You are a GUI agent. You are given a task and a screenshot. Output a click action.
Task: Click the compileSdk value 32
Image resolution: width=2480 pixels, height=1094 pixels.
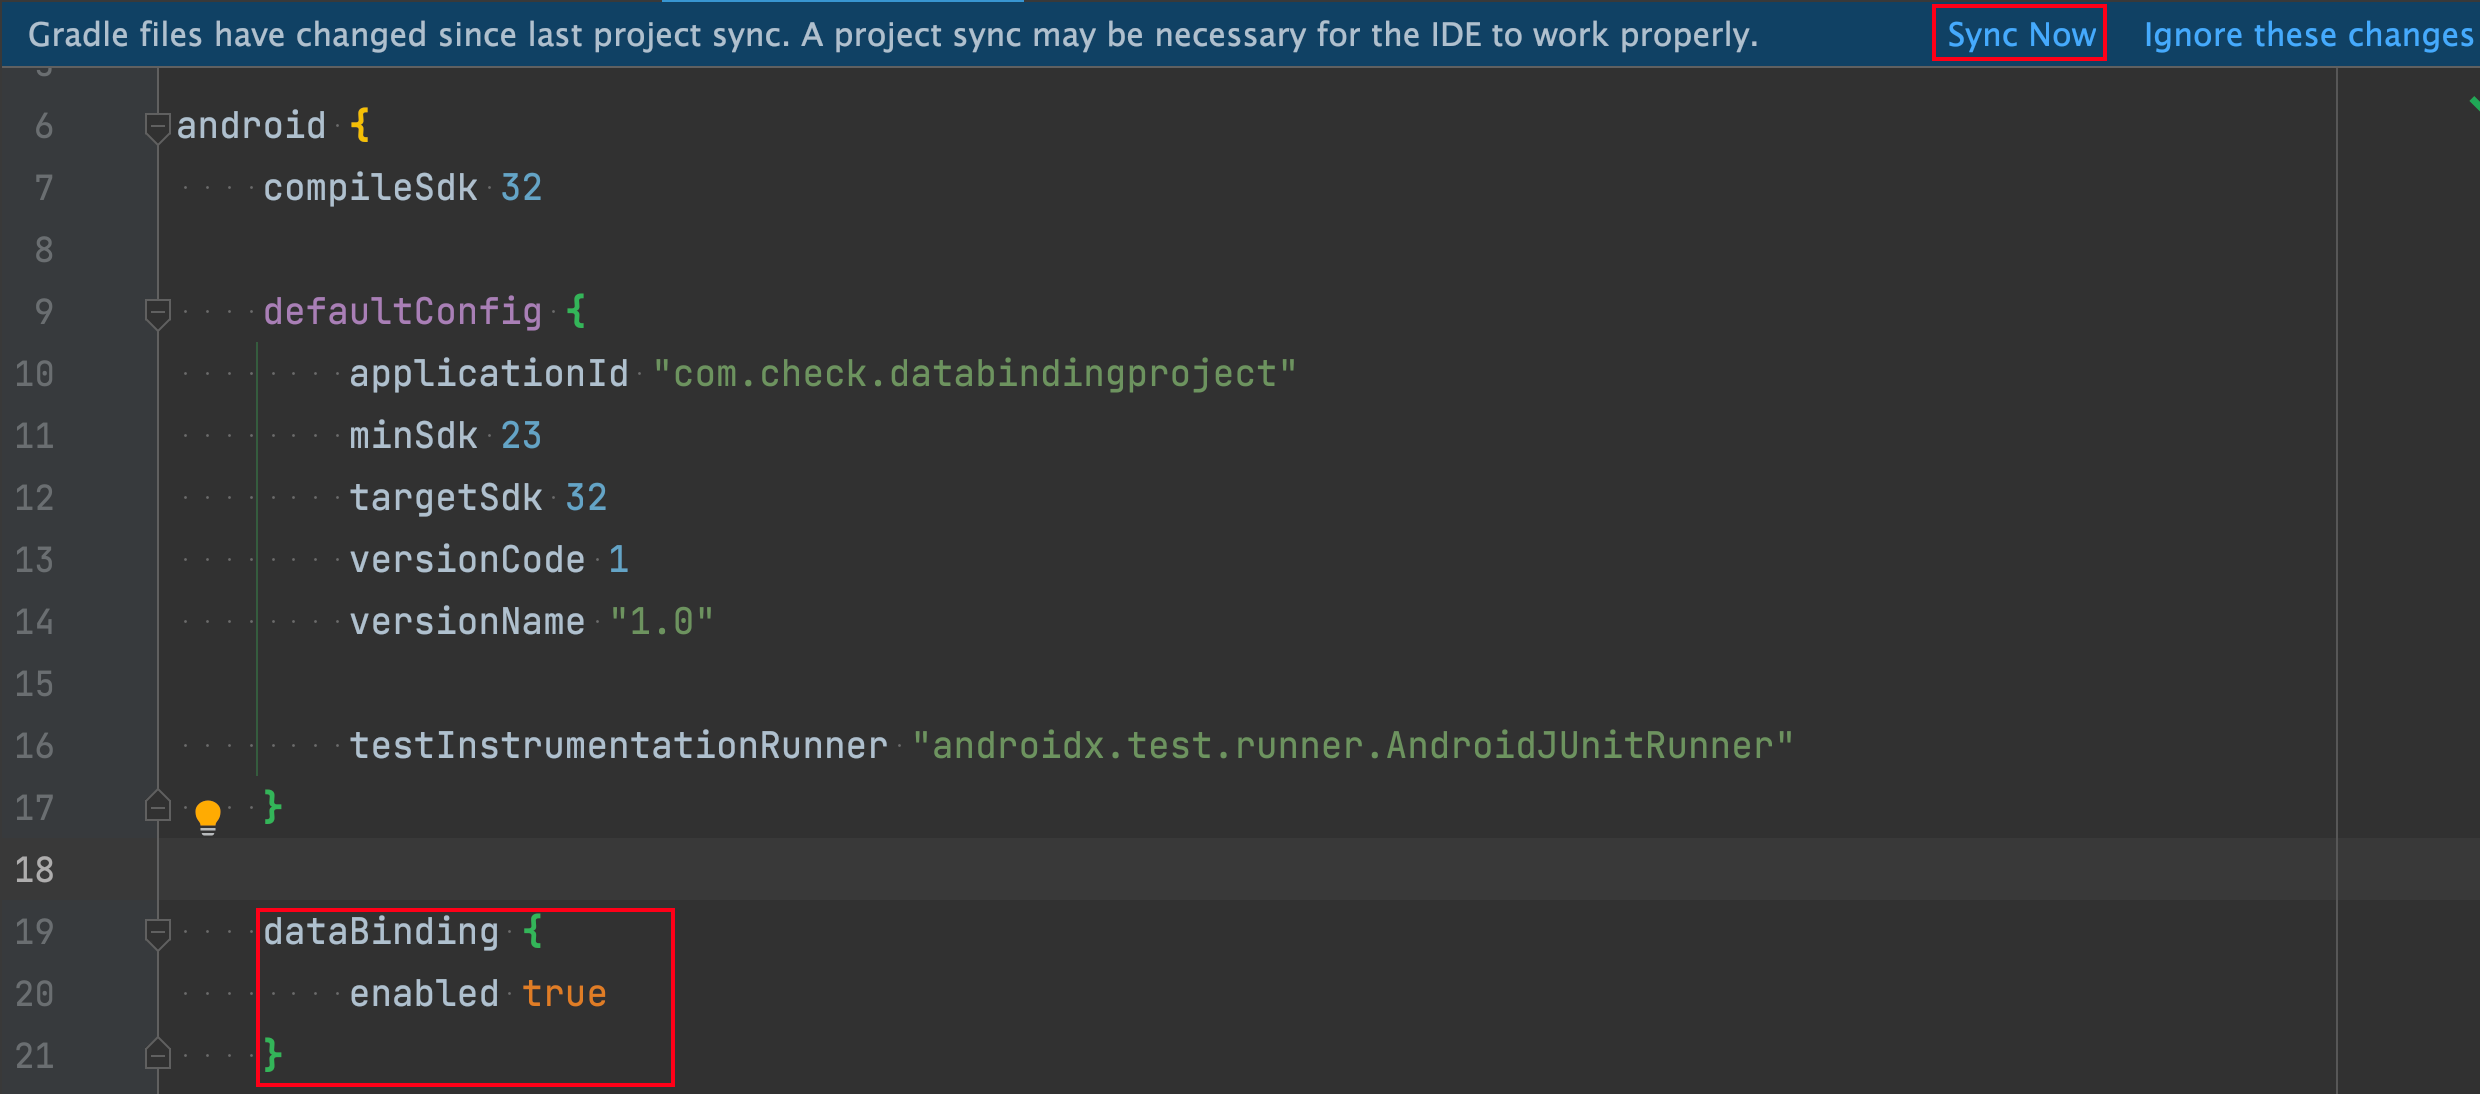click(521, 188)
